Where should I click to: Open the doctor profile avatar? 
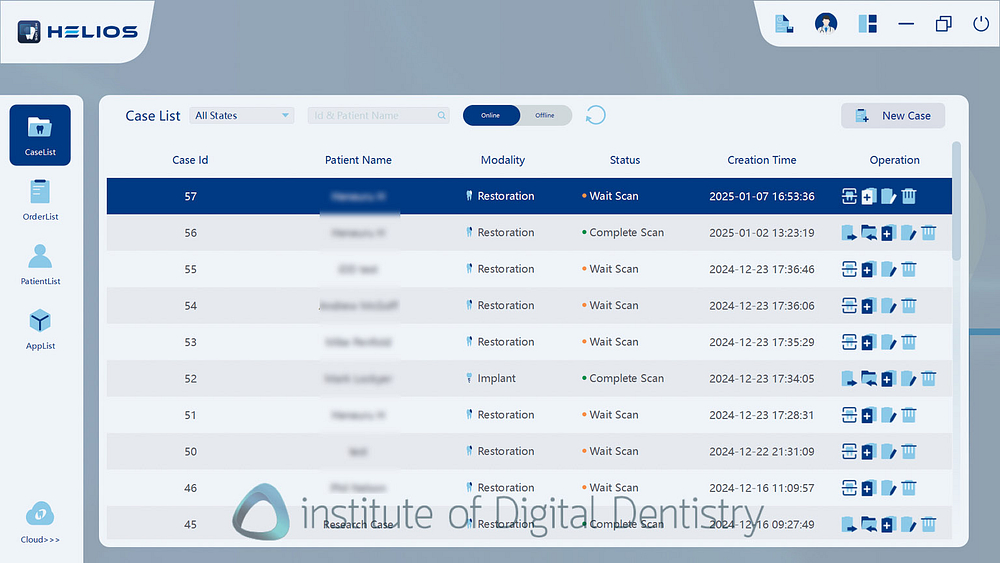[x=826, y=24]
